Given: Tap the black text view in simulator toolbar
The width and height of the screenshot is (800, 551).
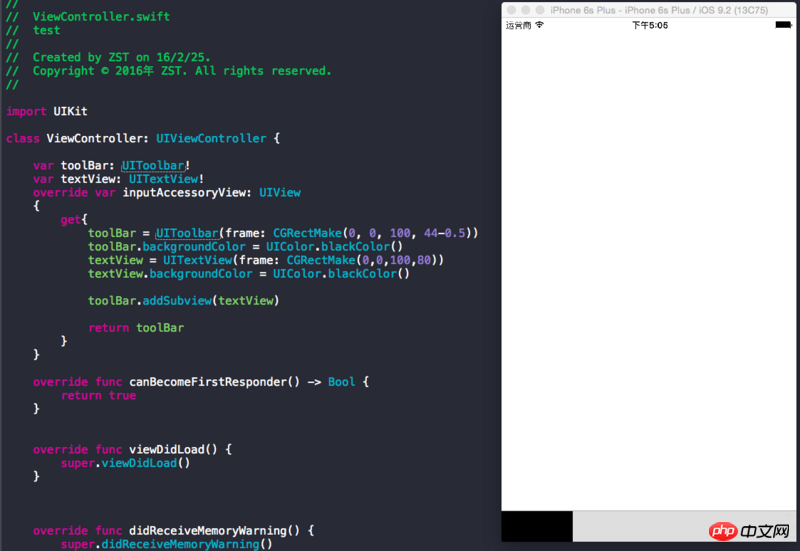Looking at the screenshot, I should [537, 526].
